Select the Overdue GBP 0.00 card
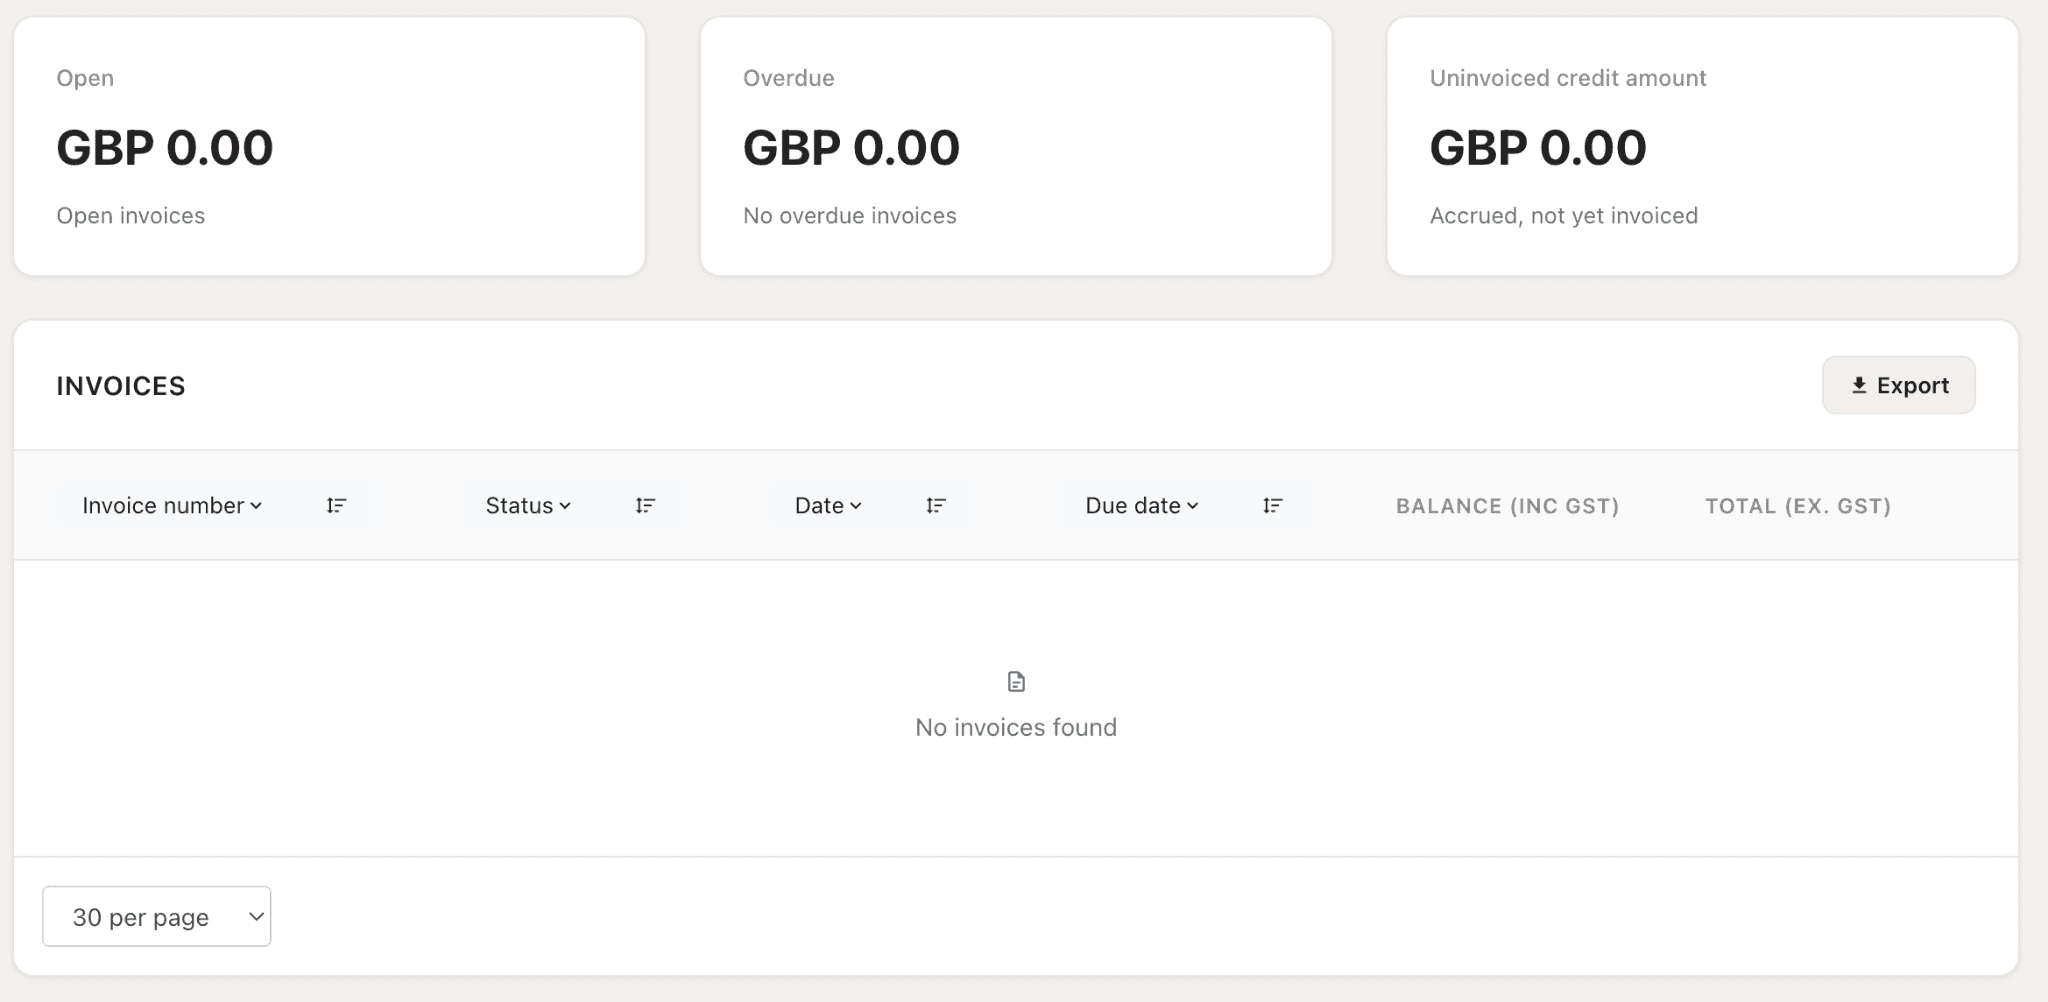 click(1016, 146)
